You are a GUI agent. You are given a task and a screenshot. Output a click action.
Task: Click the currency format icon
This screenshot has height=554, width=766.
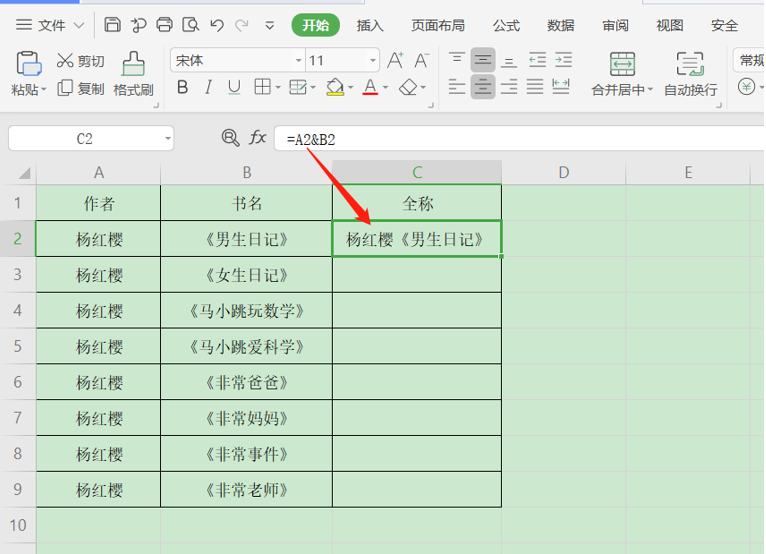click(x=746, y=87)
